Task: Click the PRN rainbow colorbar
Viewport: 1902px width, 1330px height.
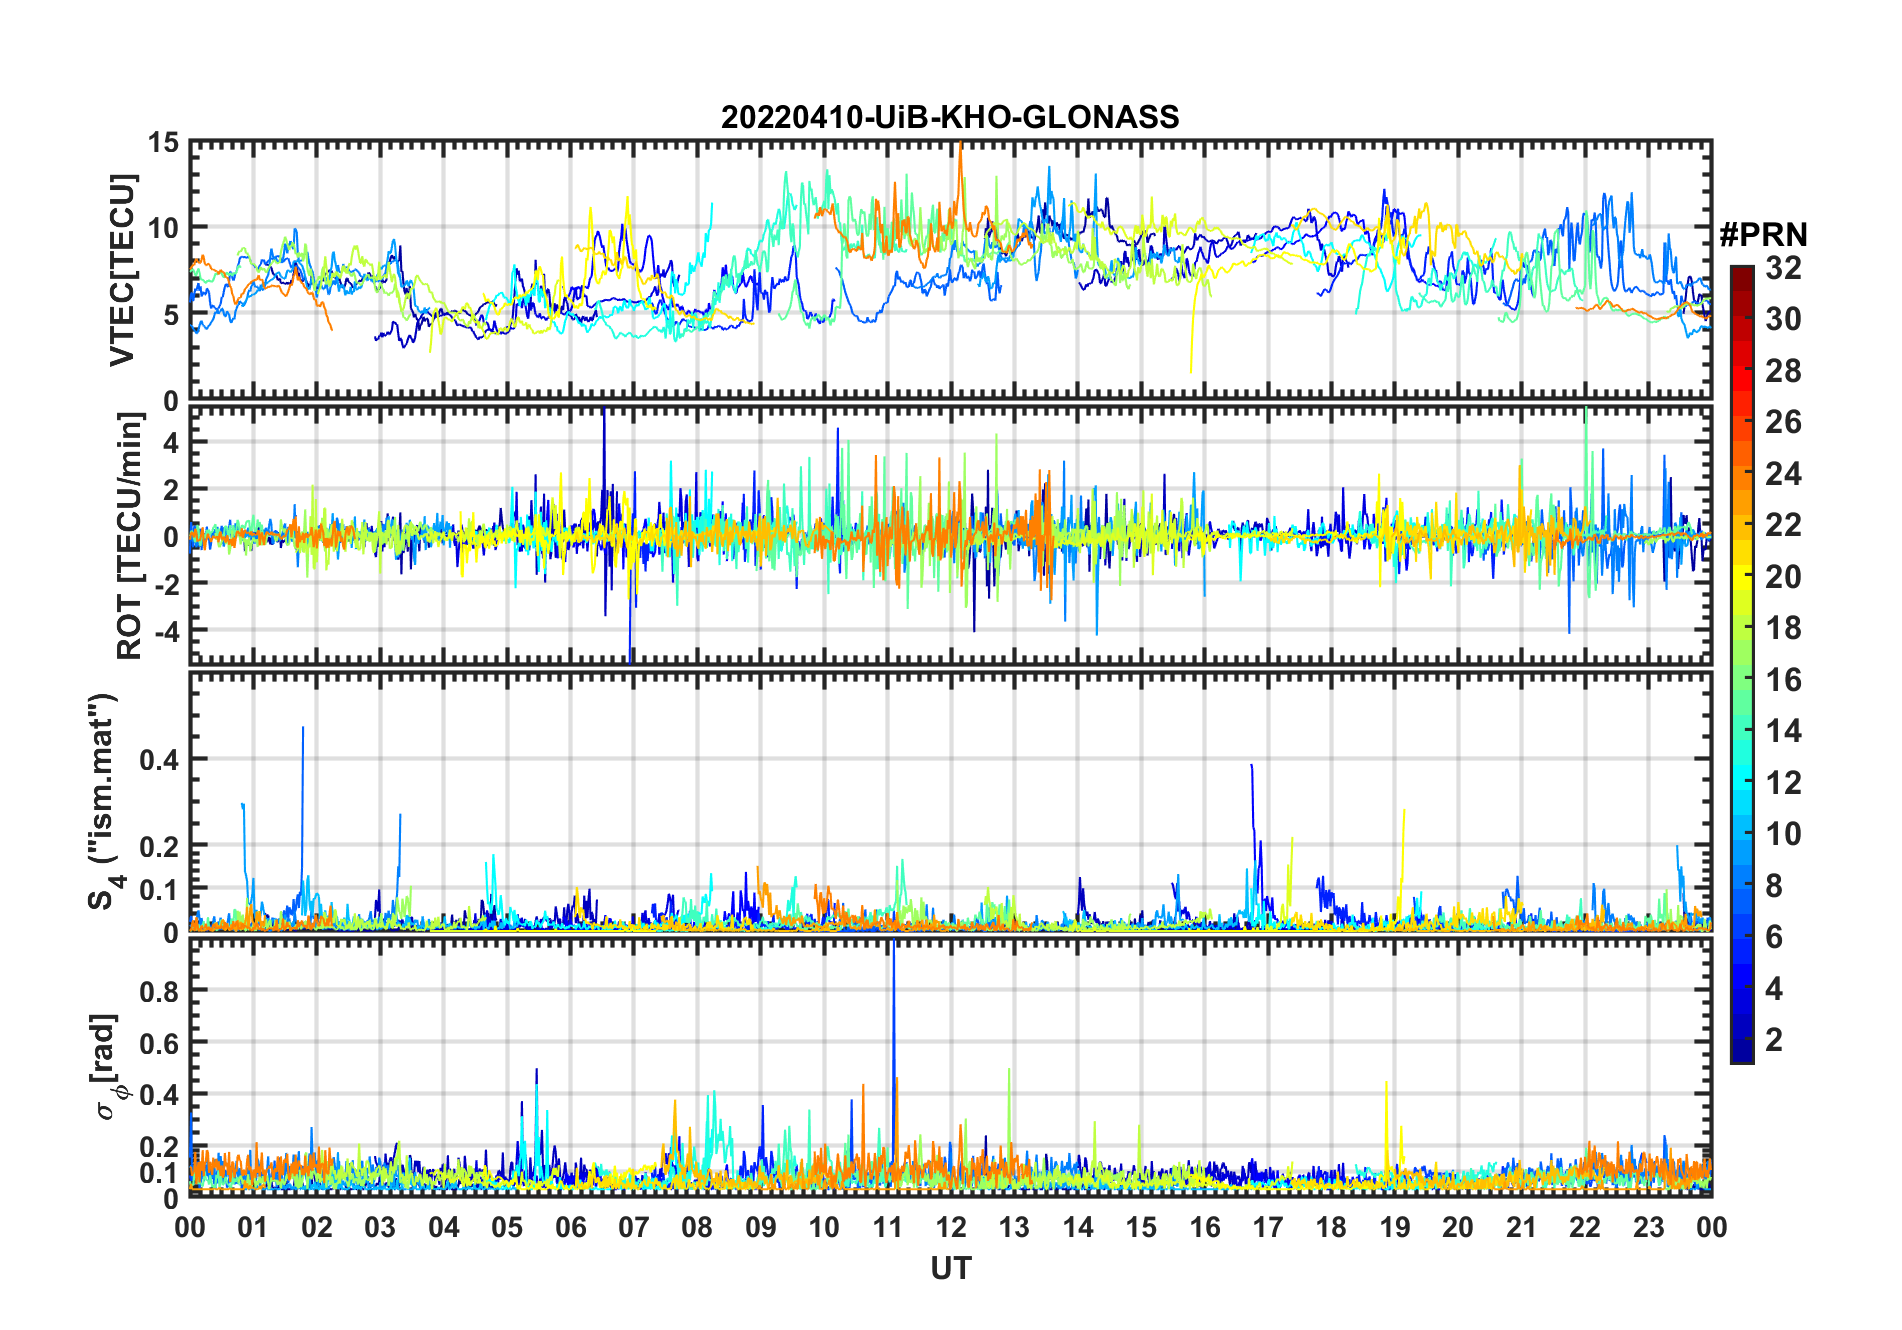Action: point(1742,664)
